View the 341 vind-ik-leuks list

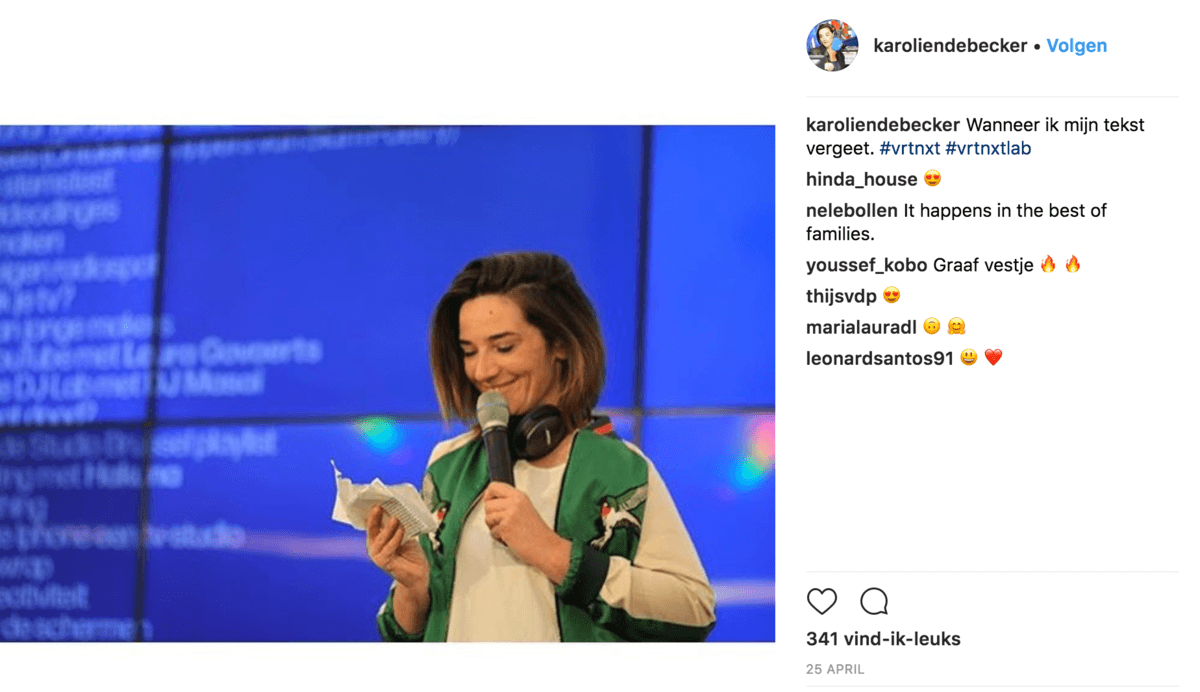click(x=883, y=639)
